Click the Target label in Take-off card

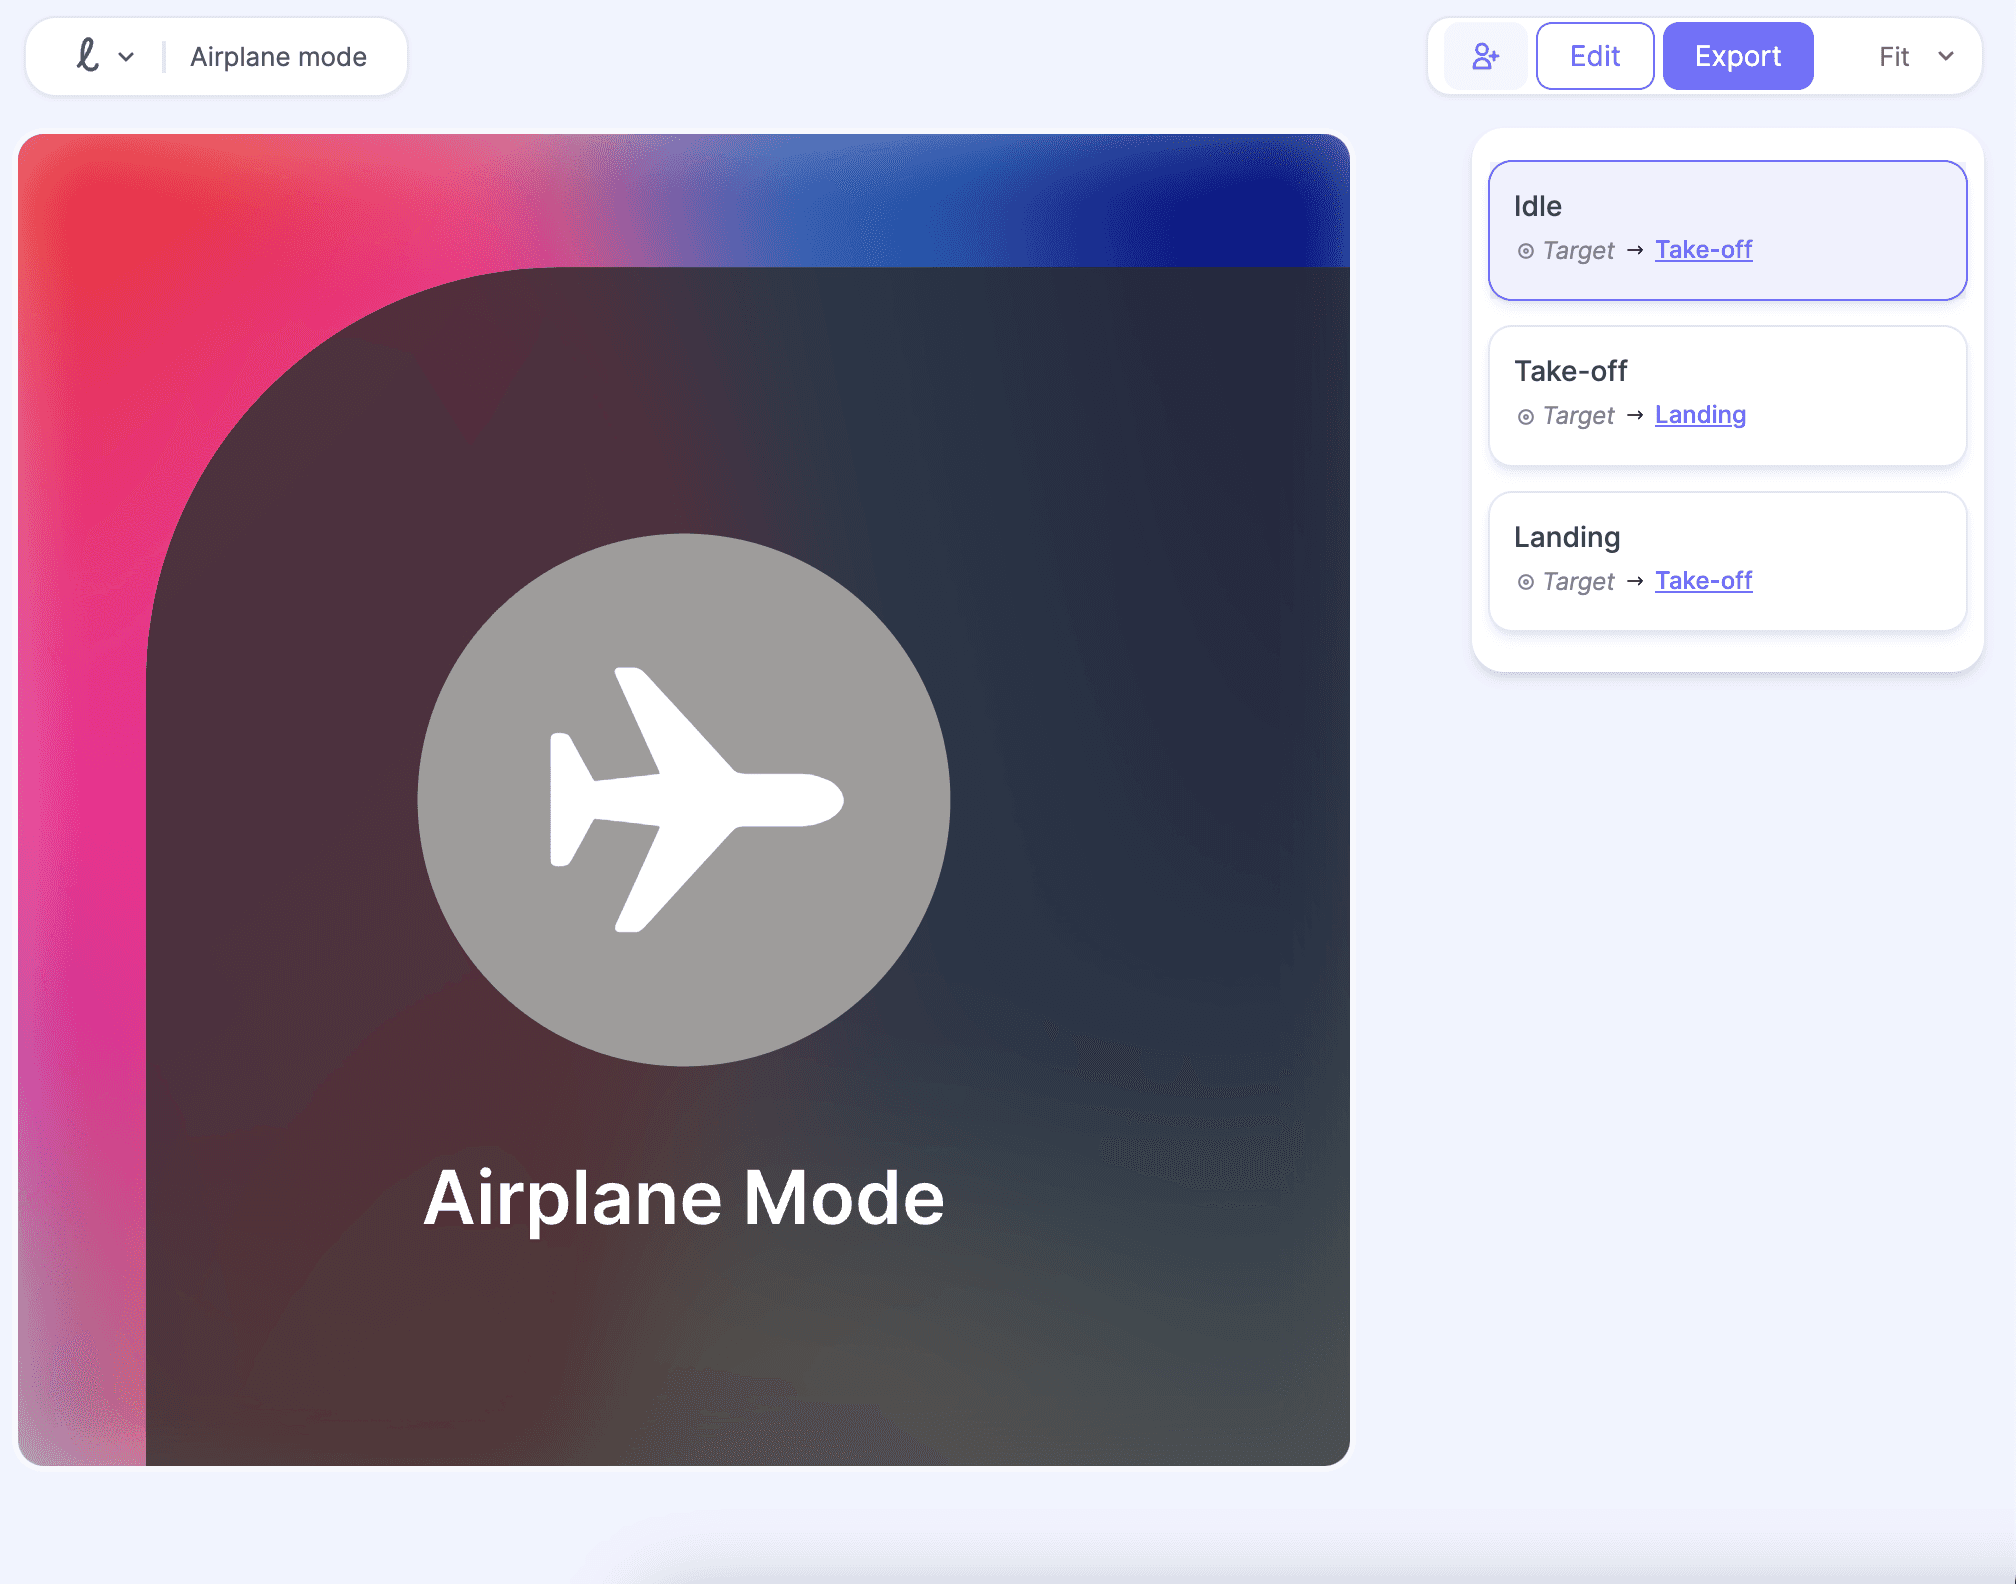pyautogui.click(x=1578, y=416)
